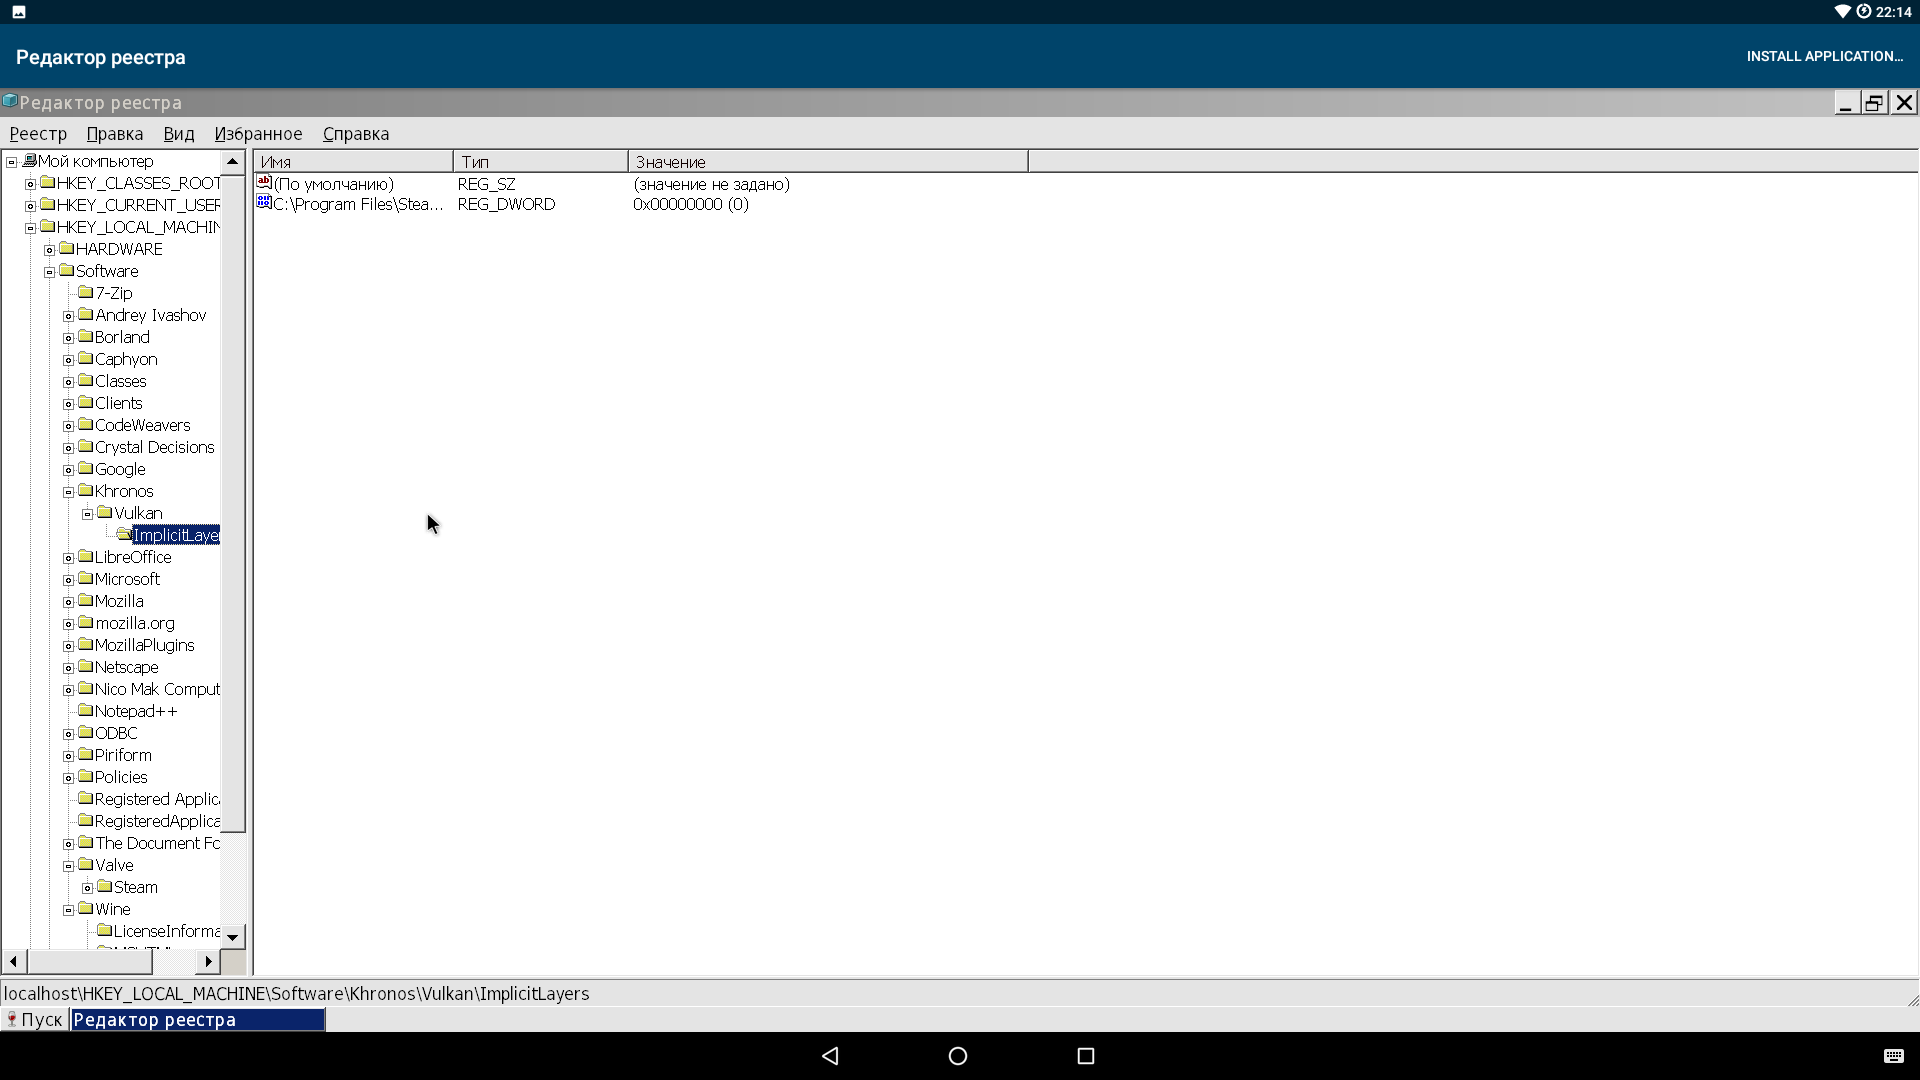The height and width of the screenshot is (1080, 1920).
Task: Click the INSTALL APPLICATION button
Action: coord(1825,55)
